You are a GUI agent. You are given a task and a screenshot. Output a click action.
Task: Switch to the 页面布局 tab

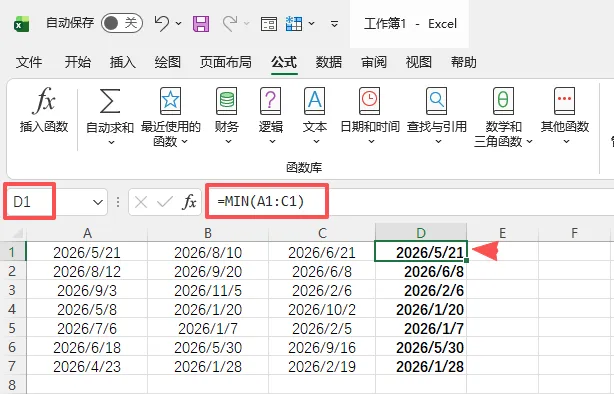226,62
